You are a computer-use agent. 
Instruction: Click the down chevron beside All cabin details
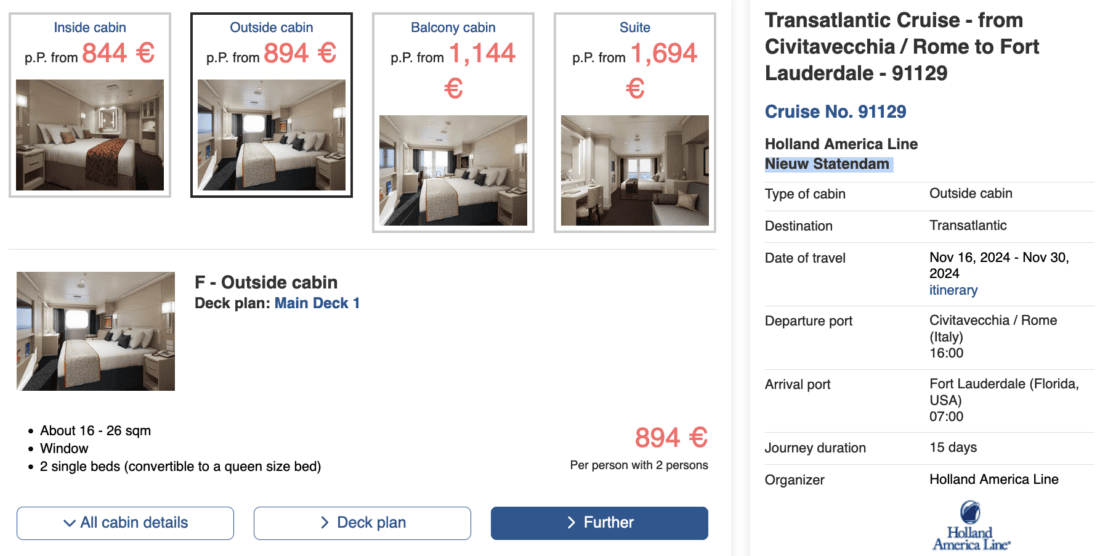69,523
